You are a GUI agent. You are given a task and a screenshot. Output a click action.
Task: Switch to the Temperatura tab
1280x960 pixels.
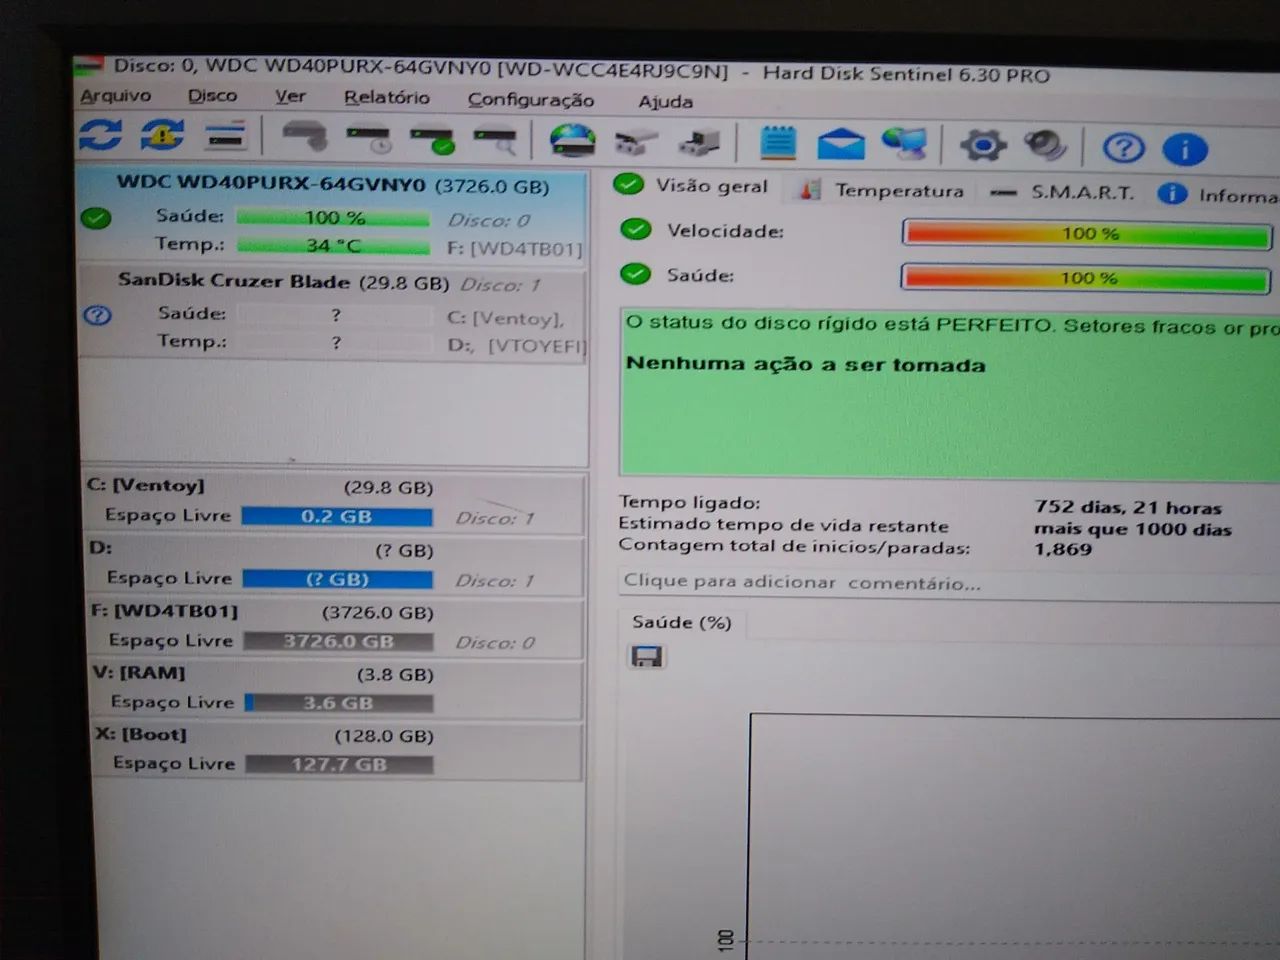point(883,190)
